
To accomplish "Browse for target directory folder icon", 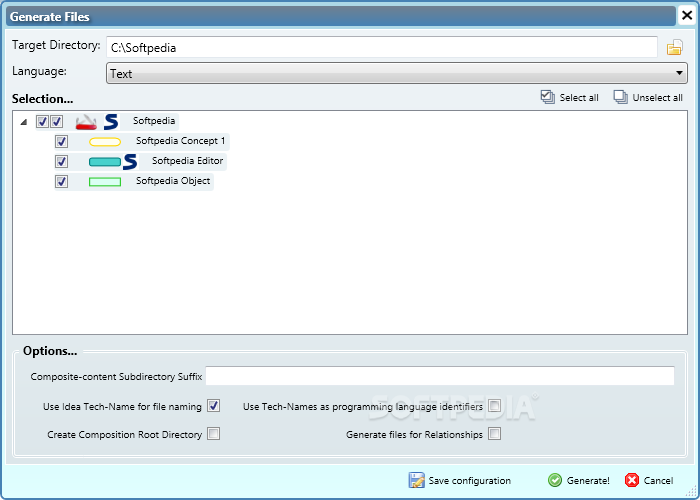I will [x=675, y=47].
